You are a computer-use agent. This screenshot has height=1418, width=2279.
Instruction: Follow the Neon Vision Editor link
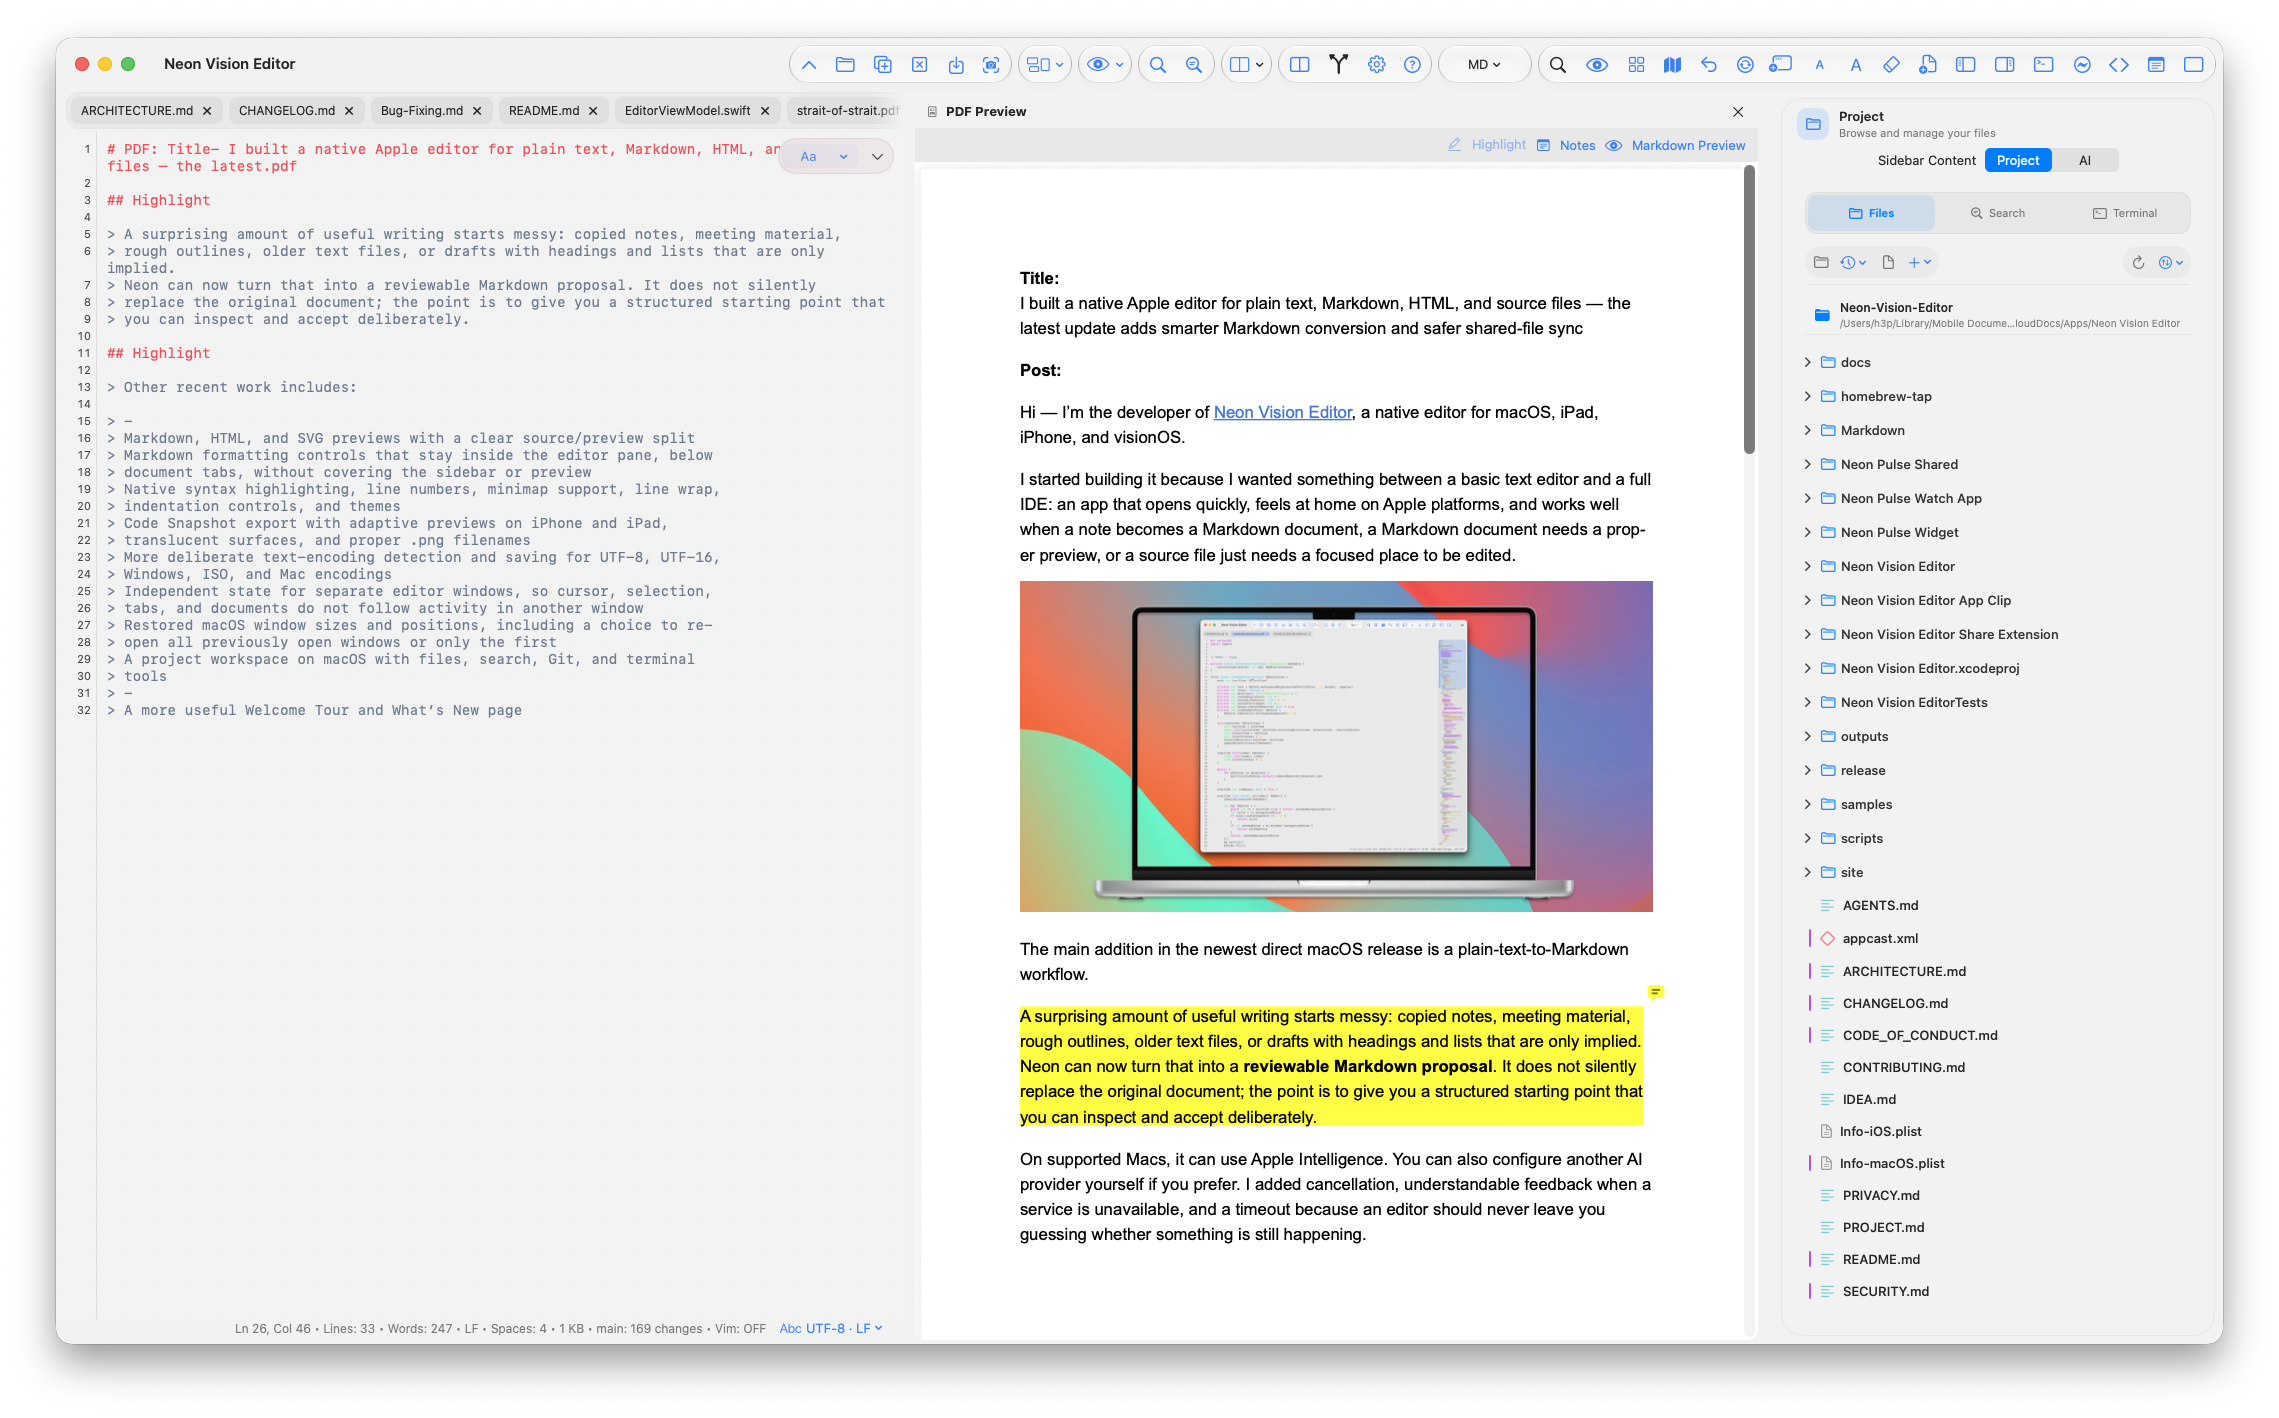tap(1282, 413)
